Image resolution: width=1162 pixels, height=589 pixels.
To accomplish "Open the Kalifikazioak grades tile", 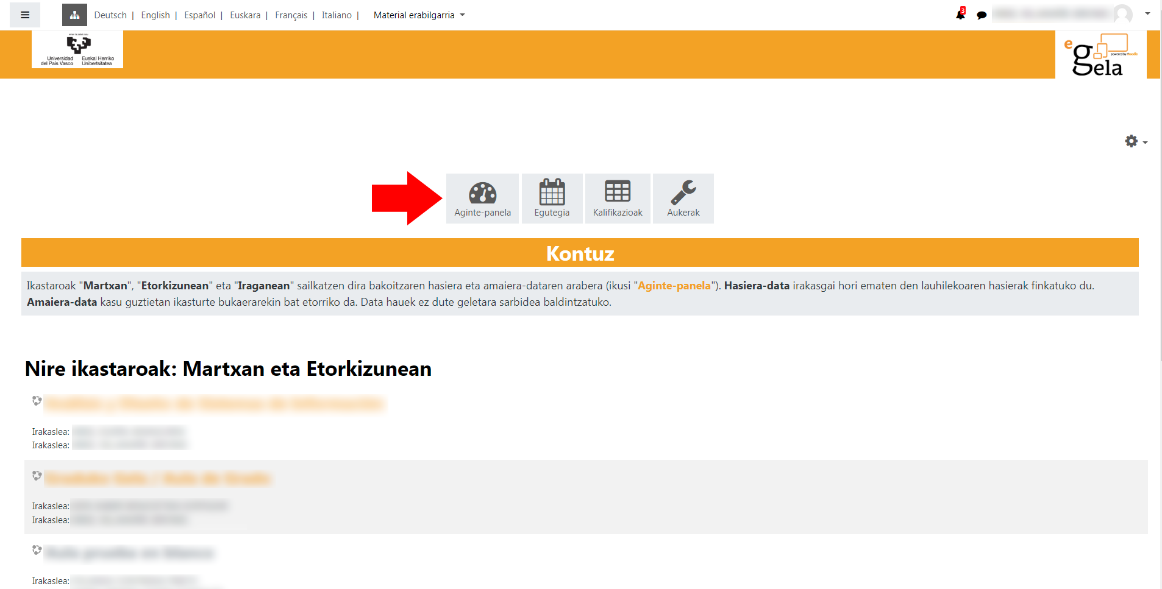I will pos(618,198).
